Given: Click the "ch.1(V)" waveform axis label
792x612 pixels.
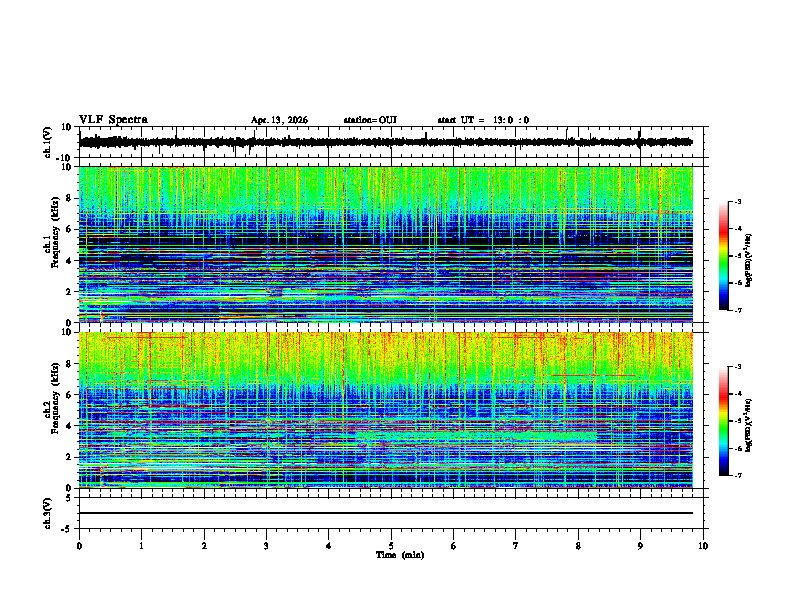Looking at the screenshot, I should pos(48,142).
